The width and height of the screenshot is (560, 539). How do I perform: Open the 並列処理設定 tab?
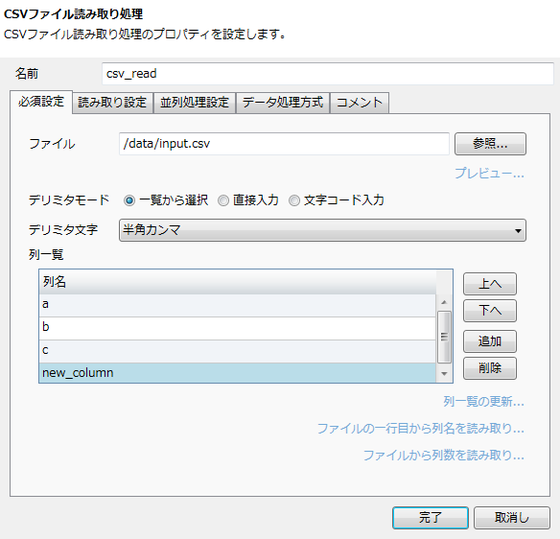point(194,103)
